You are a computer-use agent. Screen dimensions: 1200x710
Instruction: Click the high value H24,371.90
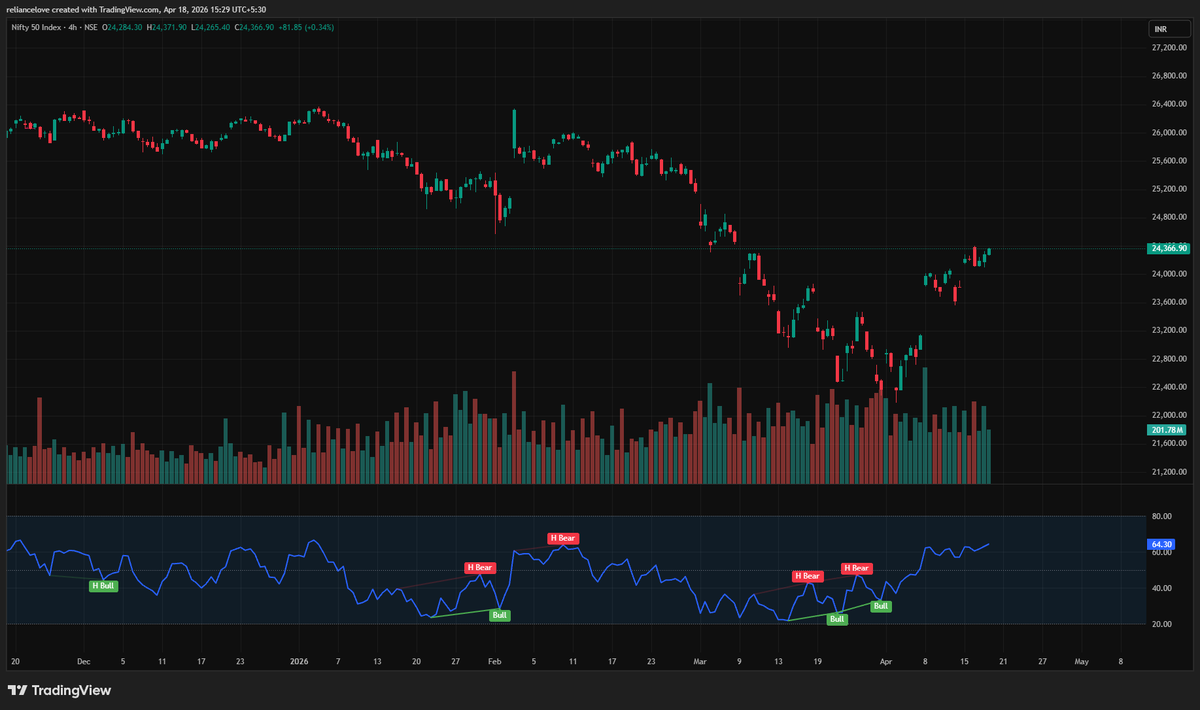[167, 27]
